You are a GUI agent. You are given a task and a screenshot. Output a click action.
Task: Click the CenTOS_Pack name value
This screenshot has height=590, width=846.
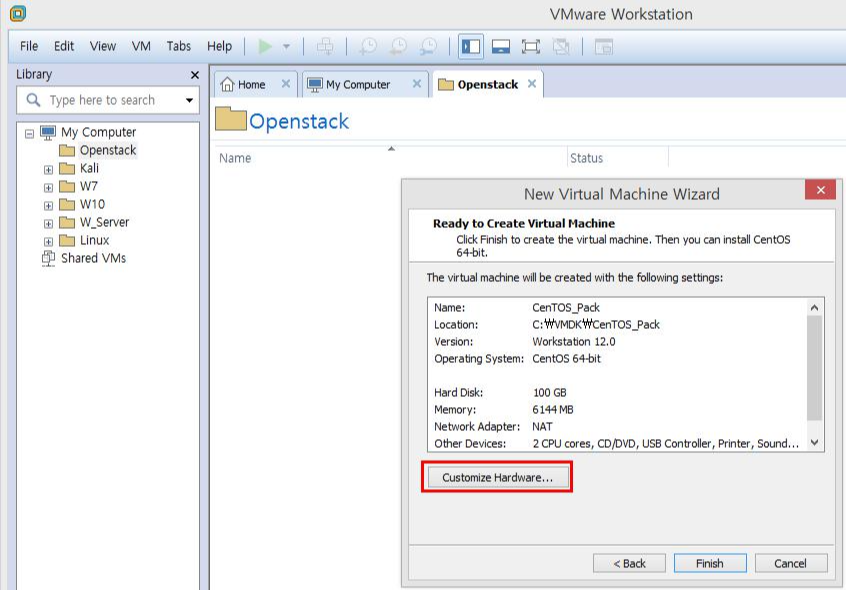tap(566, 307)
